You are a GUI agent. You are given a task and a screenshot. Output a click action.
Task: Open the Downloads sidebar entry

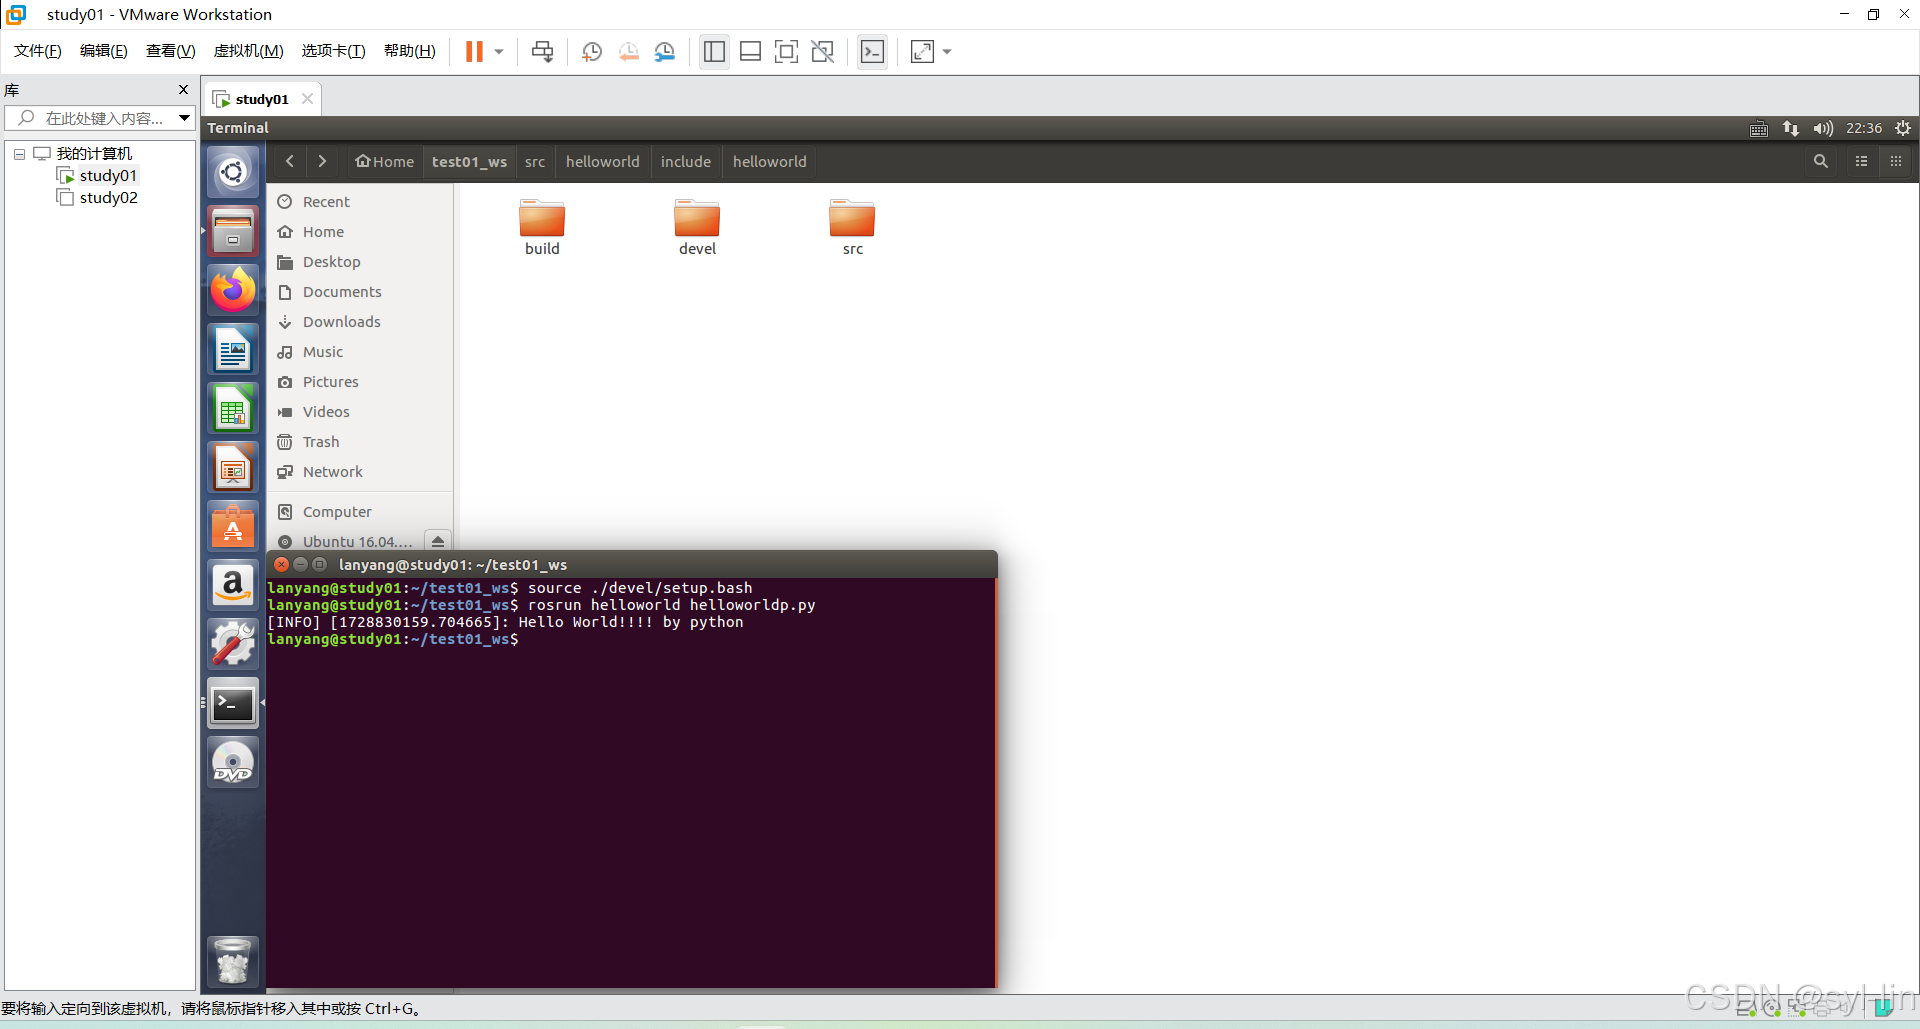tap(341, 321)
